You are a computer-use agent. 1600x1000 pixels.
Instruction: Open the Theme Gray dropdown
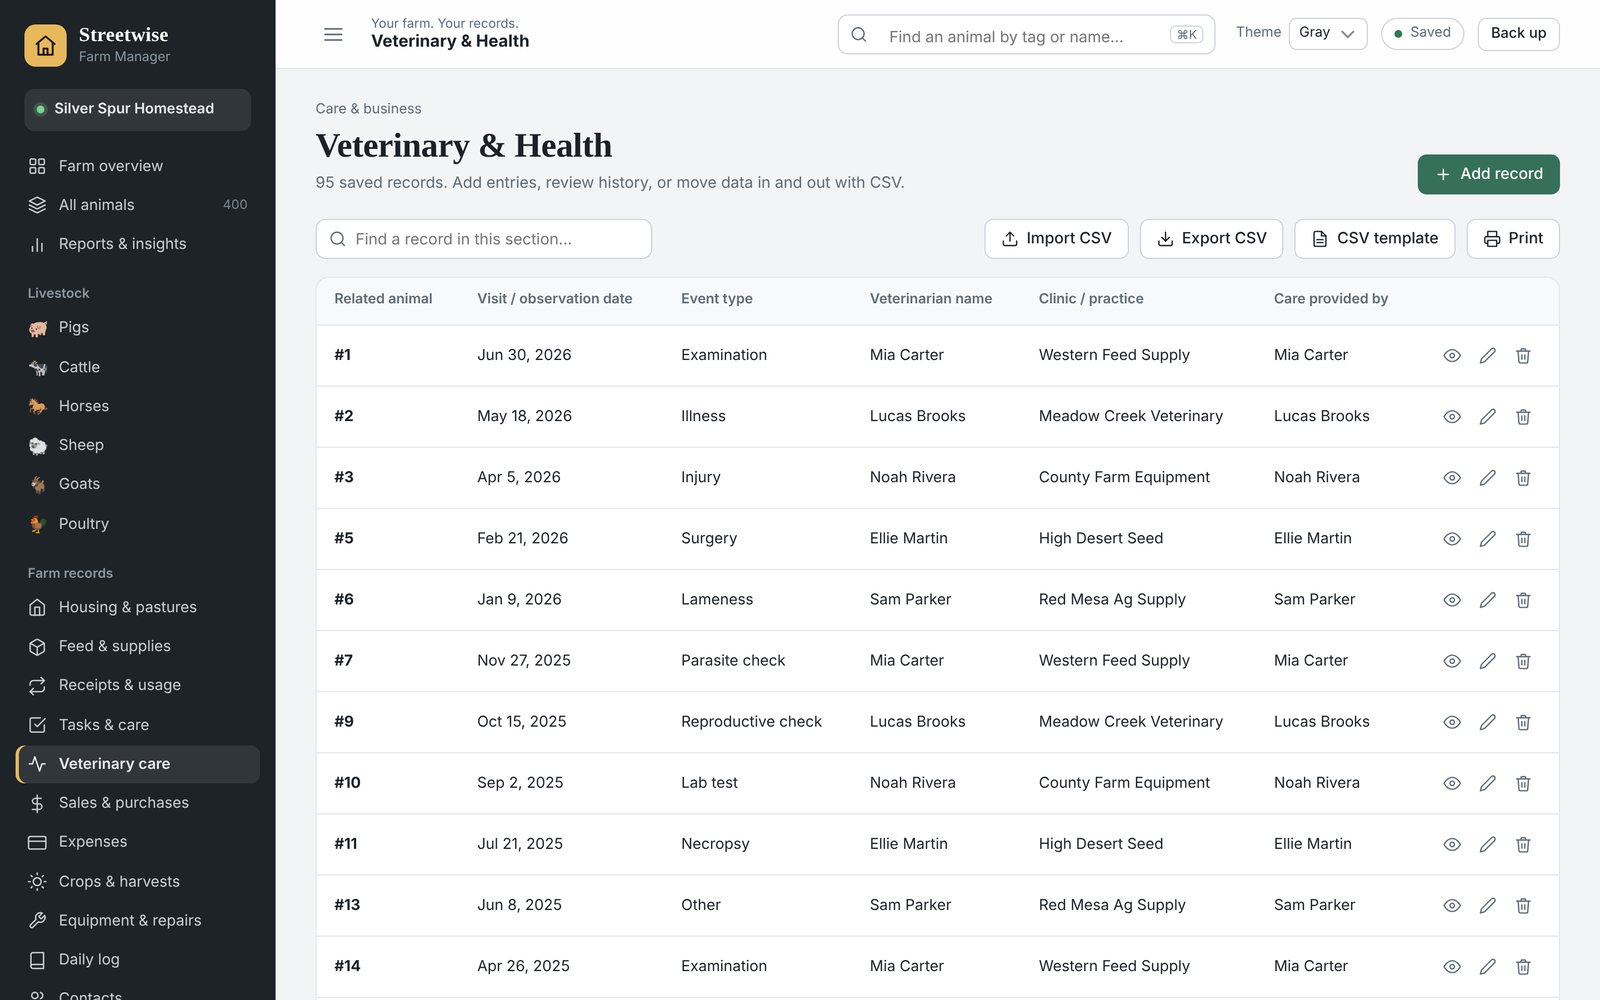[1327, 33]
